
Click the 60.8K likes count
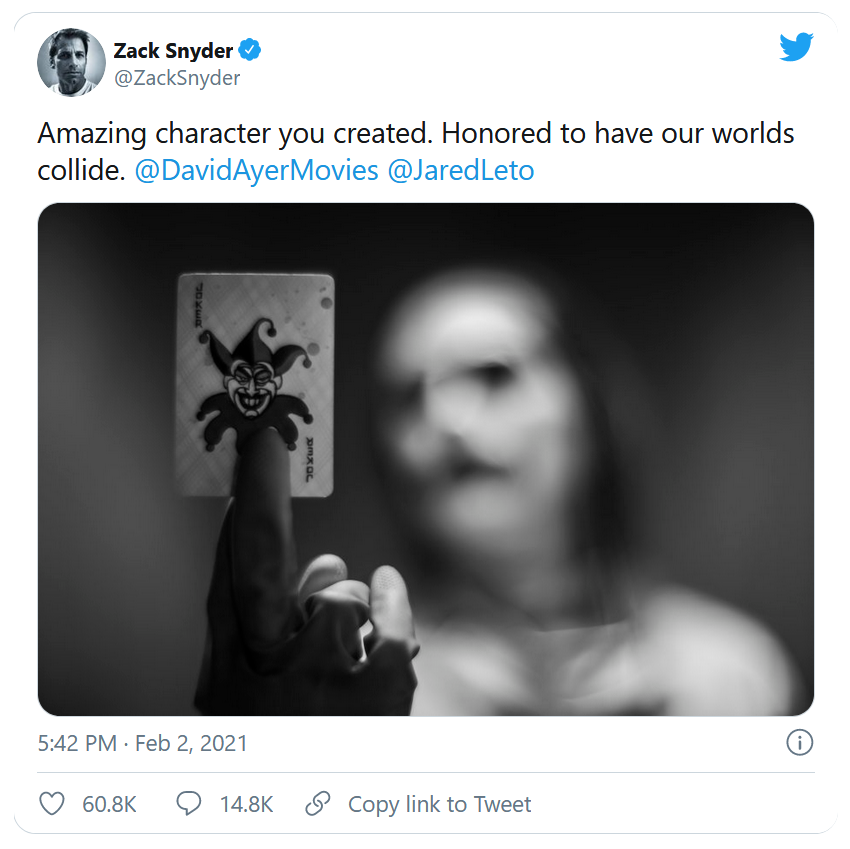tap(109, 804)
